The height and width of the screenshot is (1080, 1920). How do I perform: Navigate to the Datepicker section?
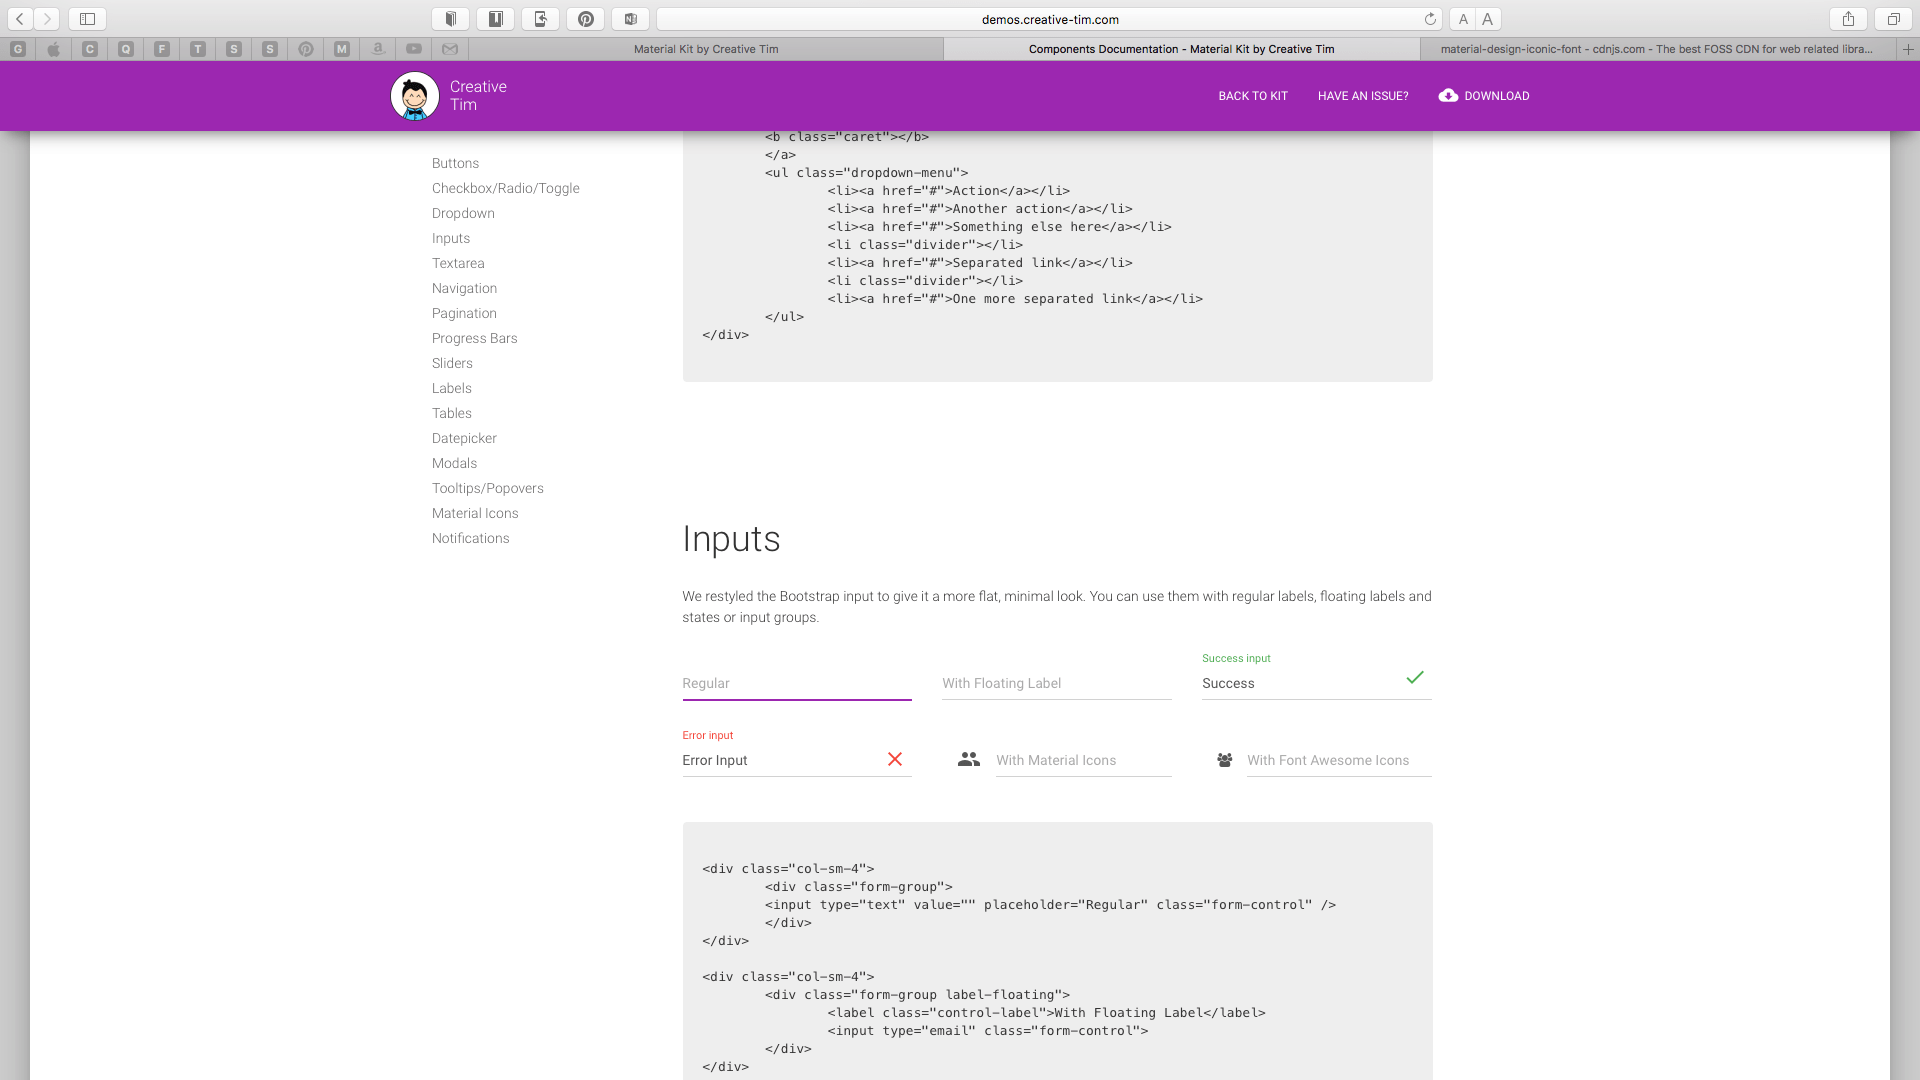coord(464,438)
